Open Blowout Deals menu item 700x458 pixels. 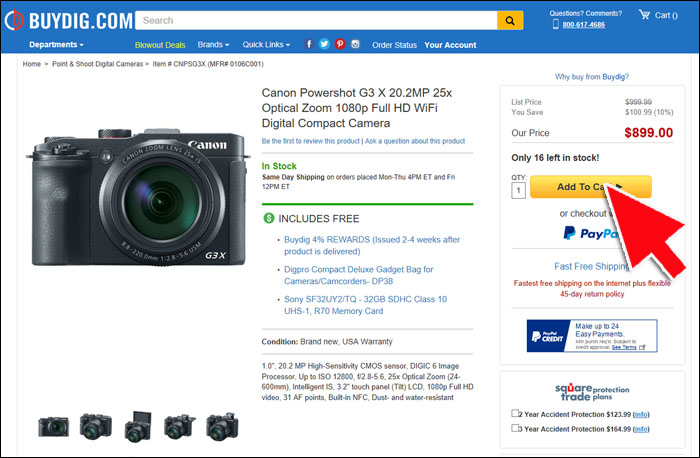pyautogui.click(x=160, y=45)
